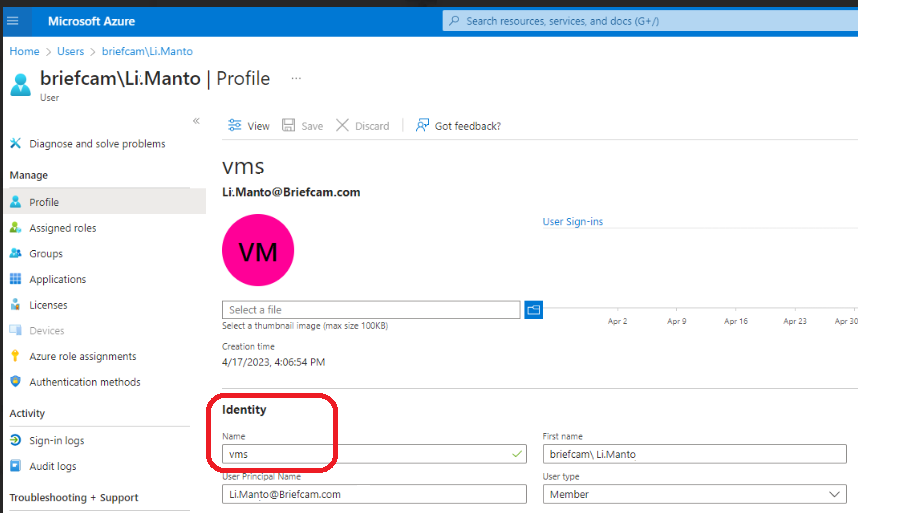Go to Users breadcrumb link
902x513 pixels.
tap(70, 51)
